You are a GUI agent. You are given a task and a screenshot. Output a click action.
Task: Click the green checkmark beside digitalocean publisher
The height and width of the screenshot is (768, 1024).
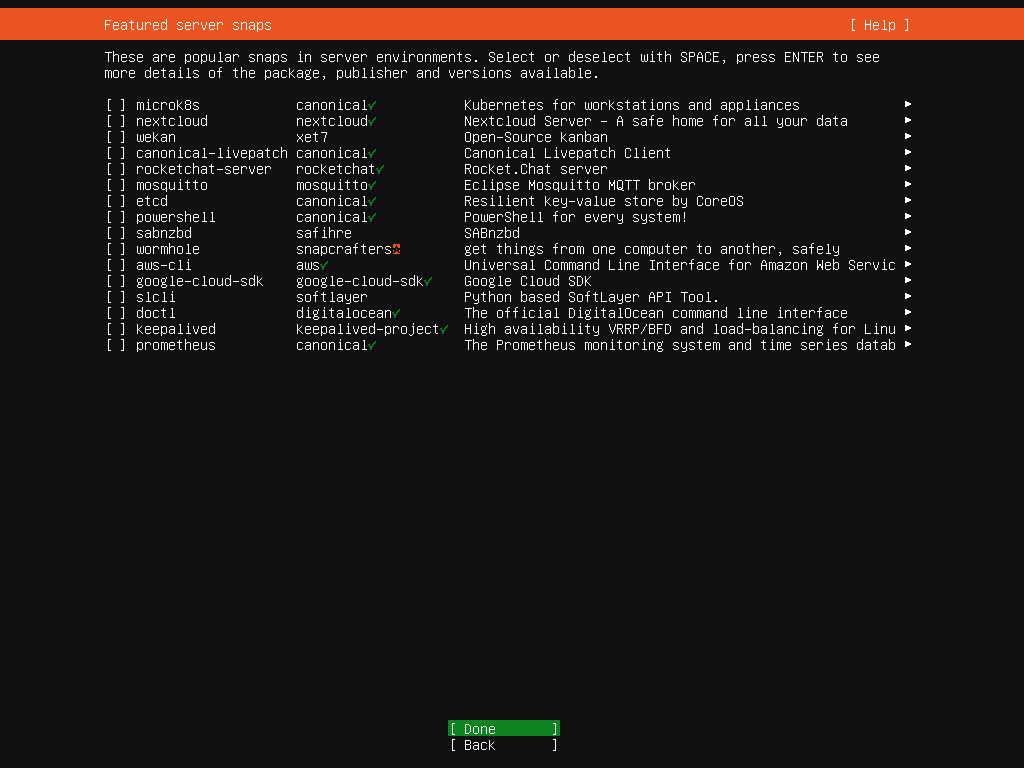tap(396, 313)
